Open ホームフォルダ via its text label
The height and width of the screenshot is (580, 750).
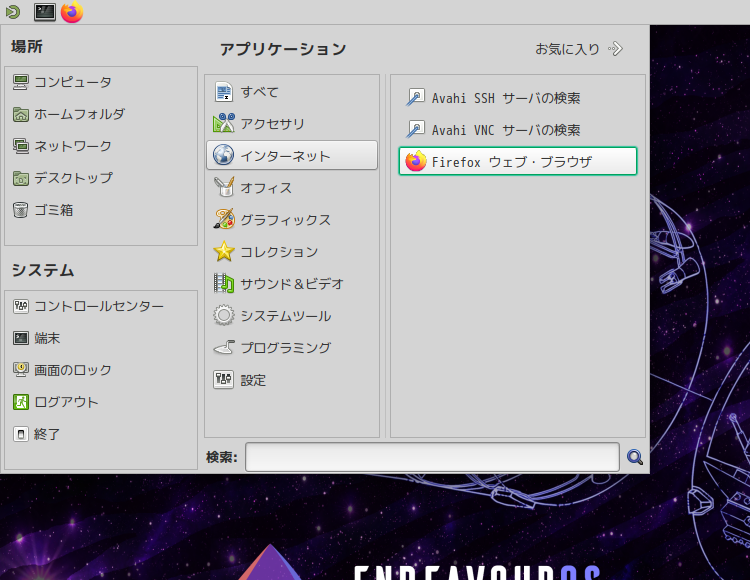tap(79, 114)
